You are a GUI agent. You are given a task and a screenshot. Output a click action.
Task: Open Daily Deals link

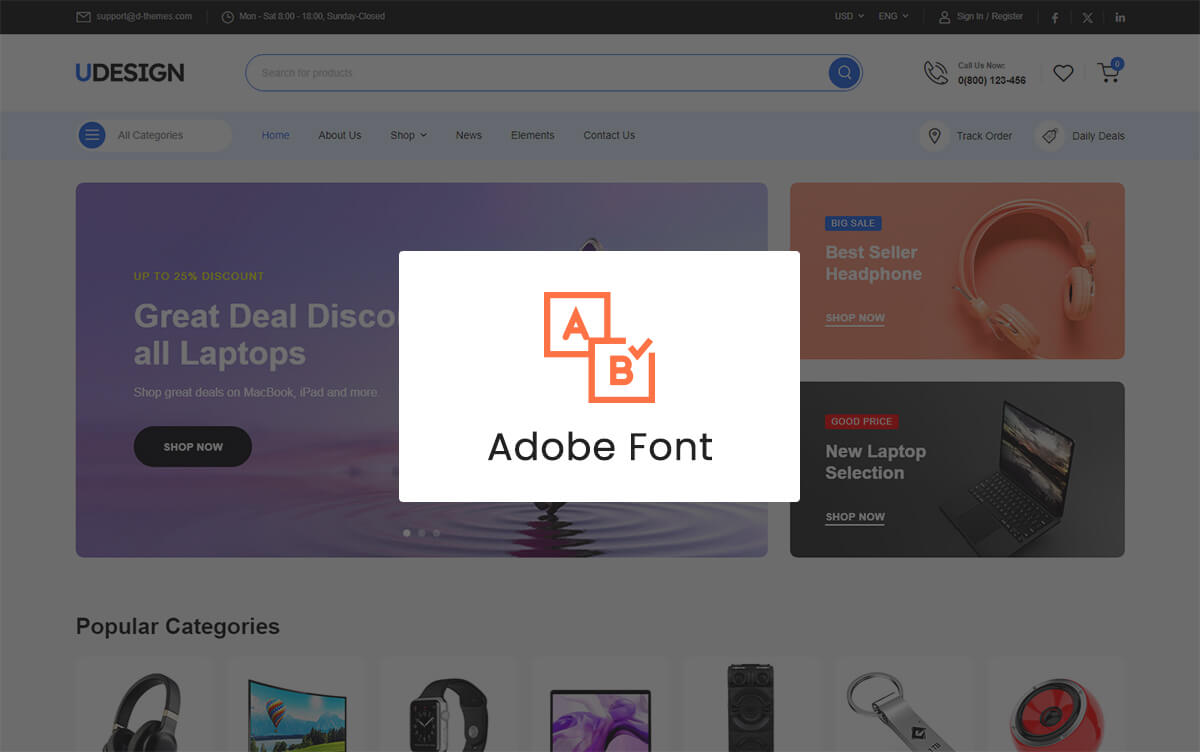1097,136
